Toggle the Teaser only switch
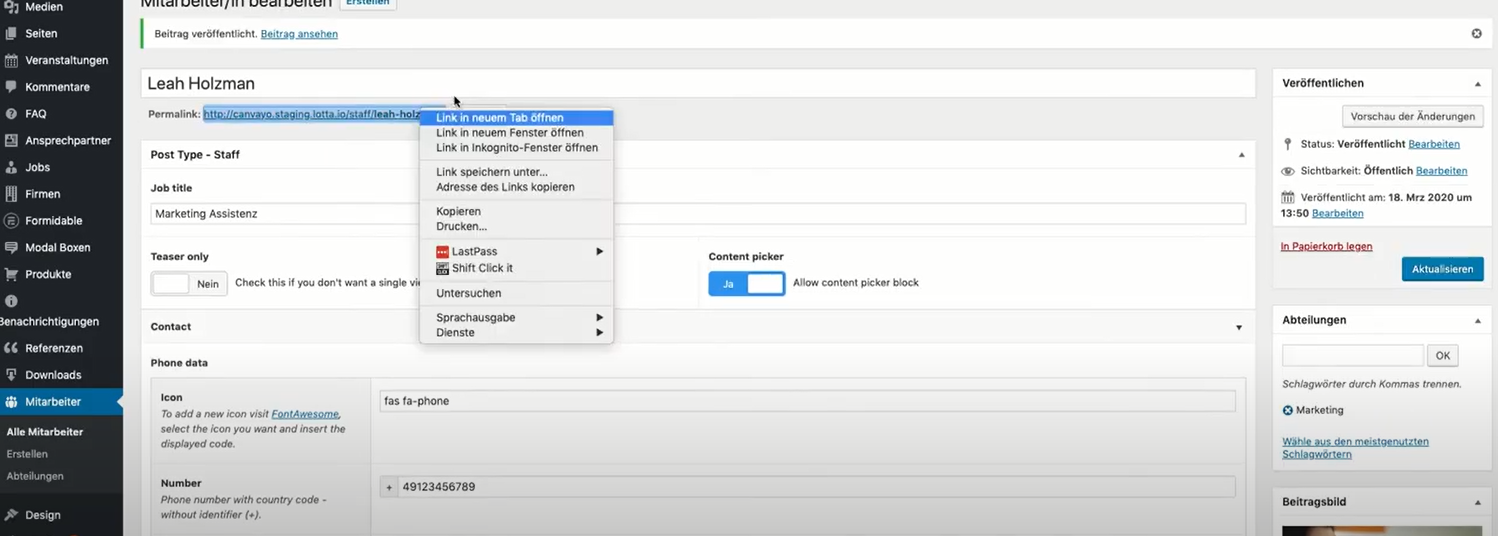The image size is (1498, 536). [x=189, y=284]
